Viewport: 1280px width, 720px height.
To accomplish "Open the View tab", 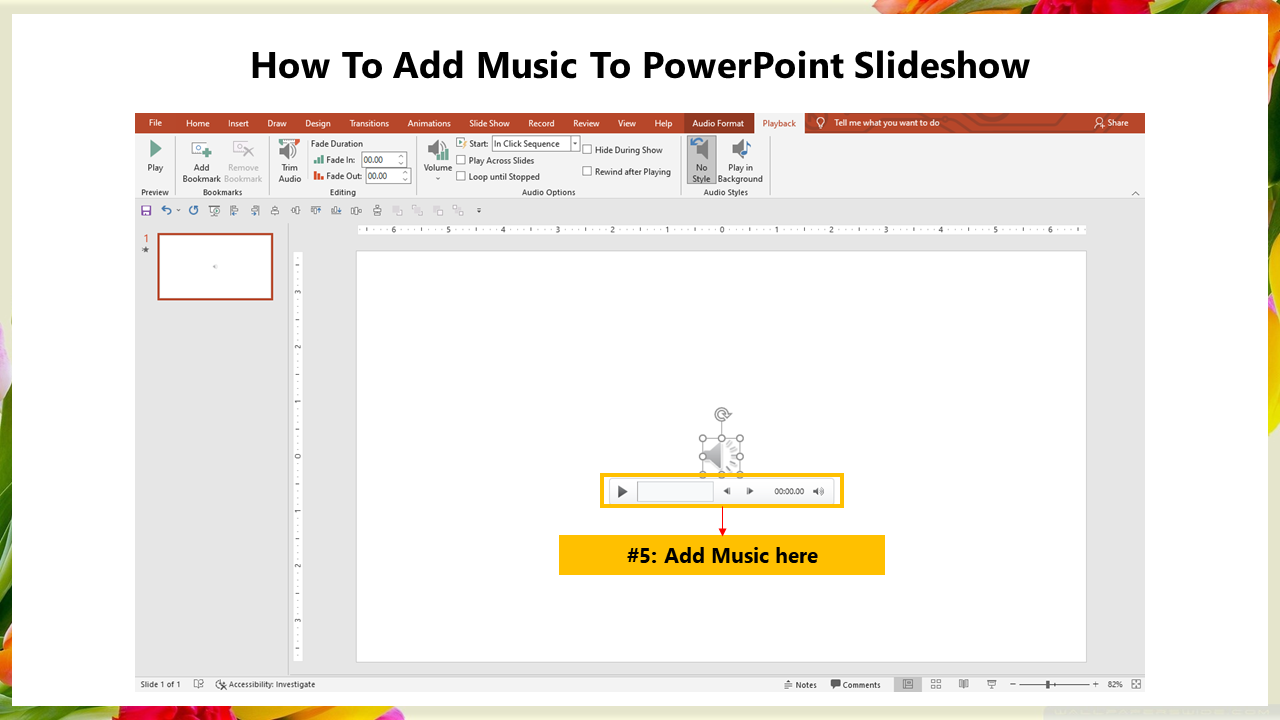I will pos(627,123).
